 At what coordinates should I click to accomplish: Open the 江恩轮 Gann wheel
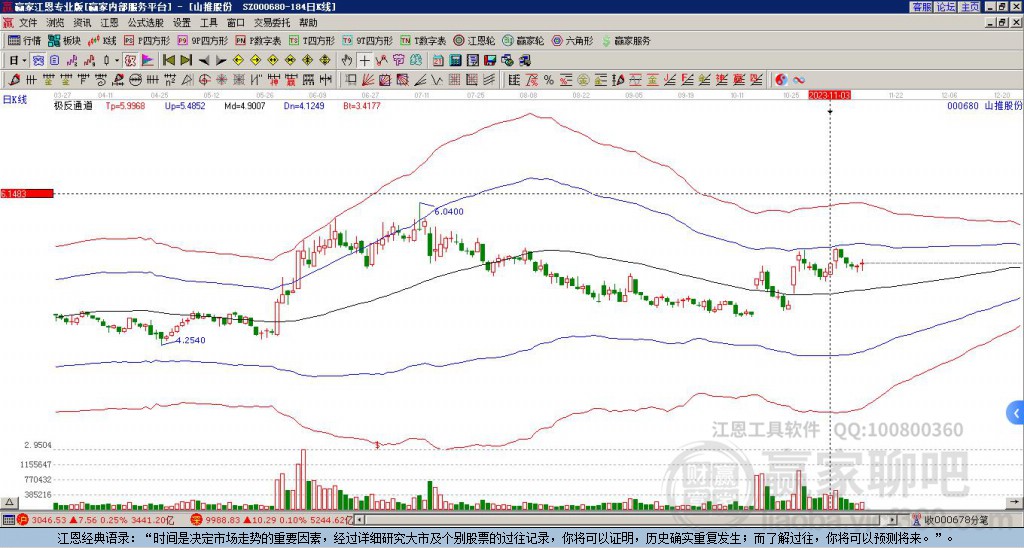pos(474,40)
